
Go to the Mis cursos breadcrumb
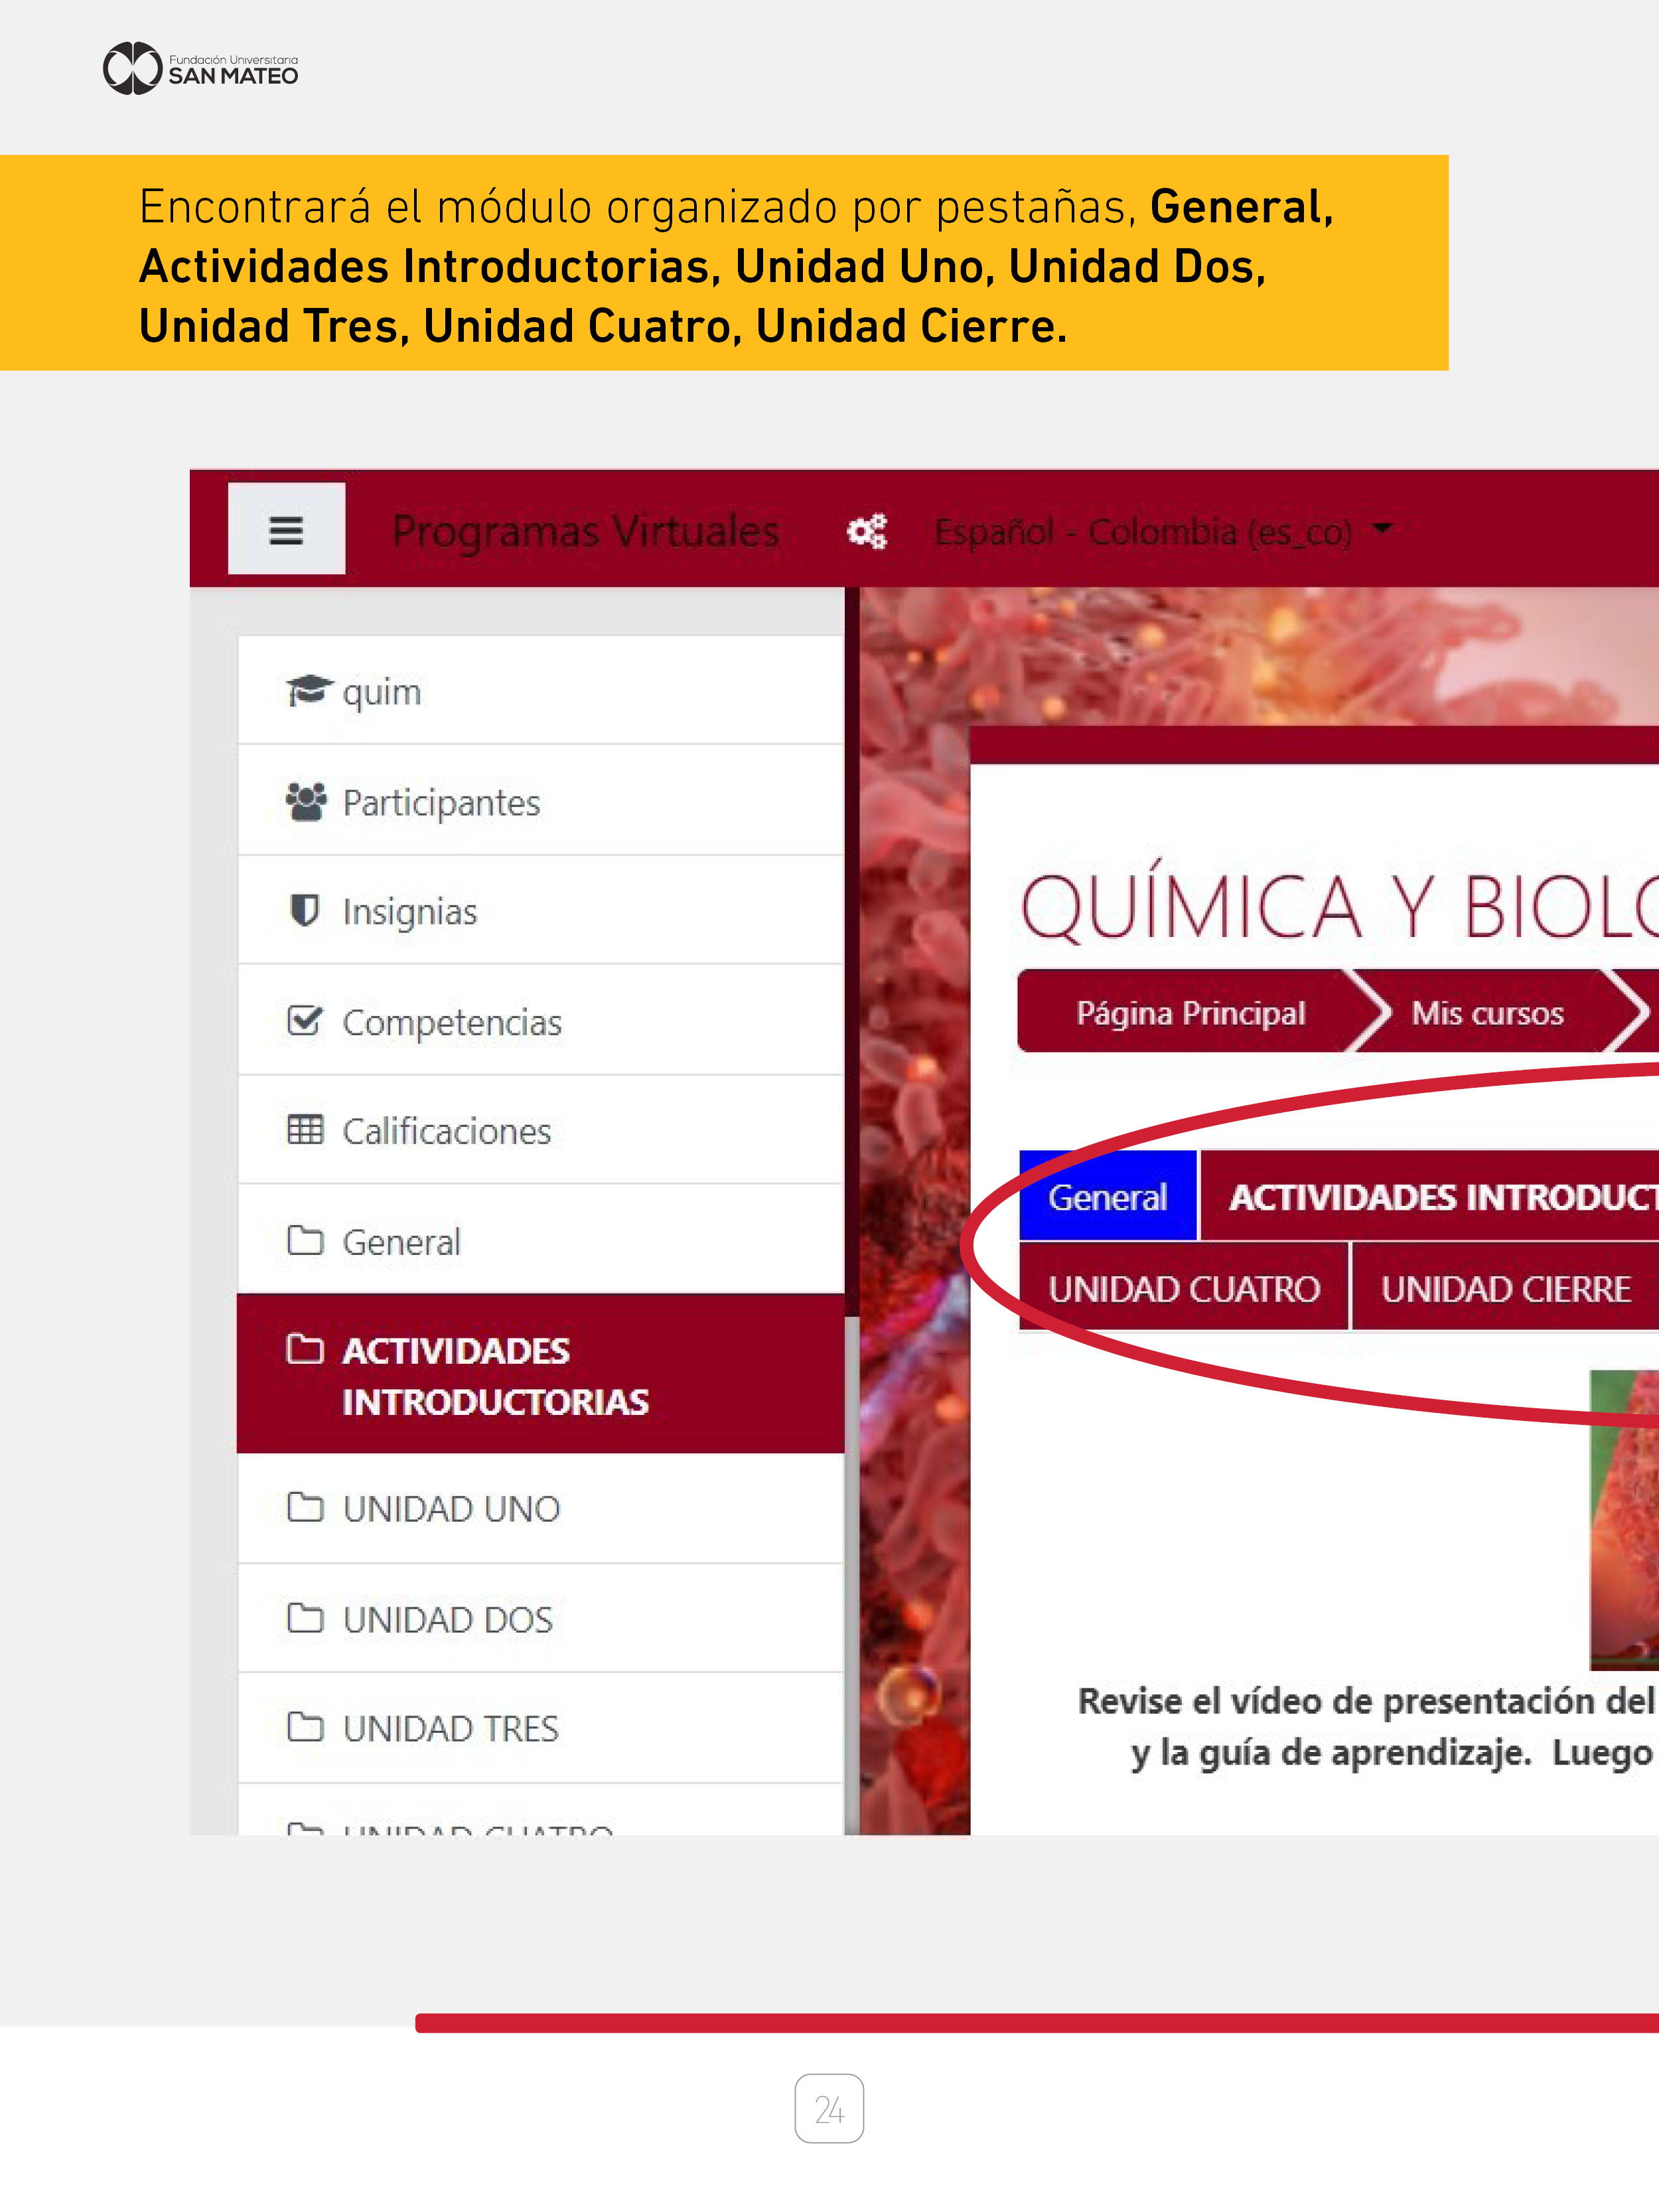pos(1487,1013)
